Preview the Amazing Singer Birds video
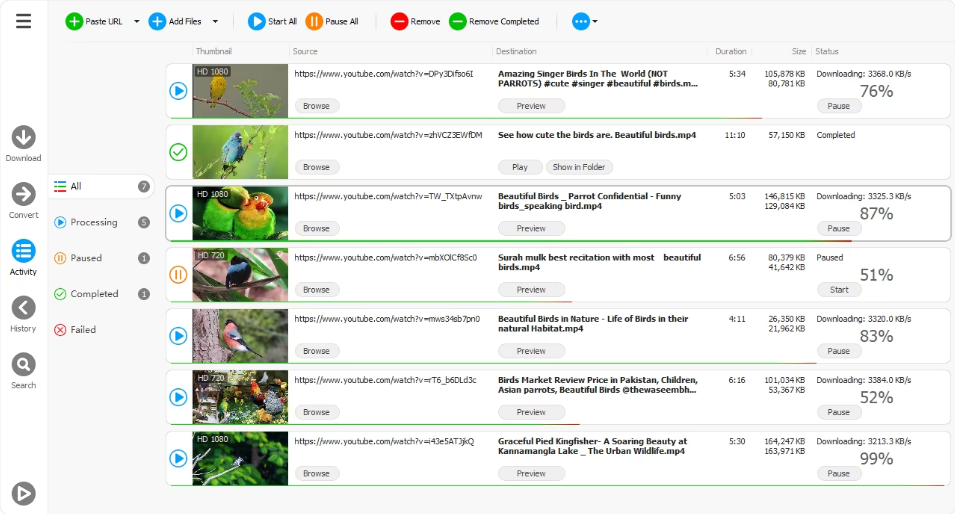This screenshot has height=514, width=955. 531,106
